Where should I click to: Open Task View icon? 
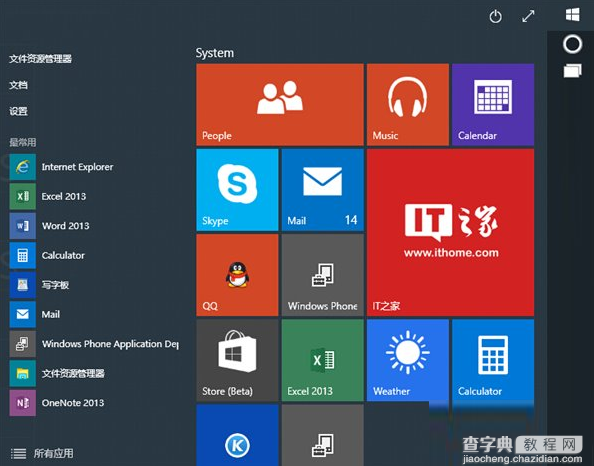[x=572, y=71]
